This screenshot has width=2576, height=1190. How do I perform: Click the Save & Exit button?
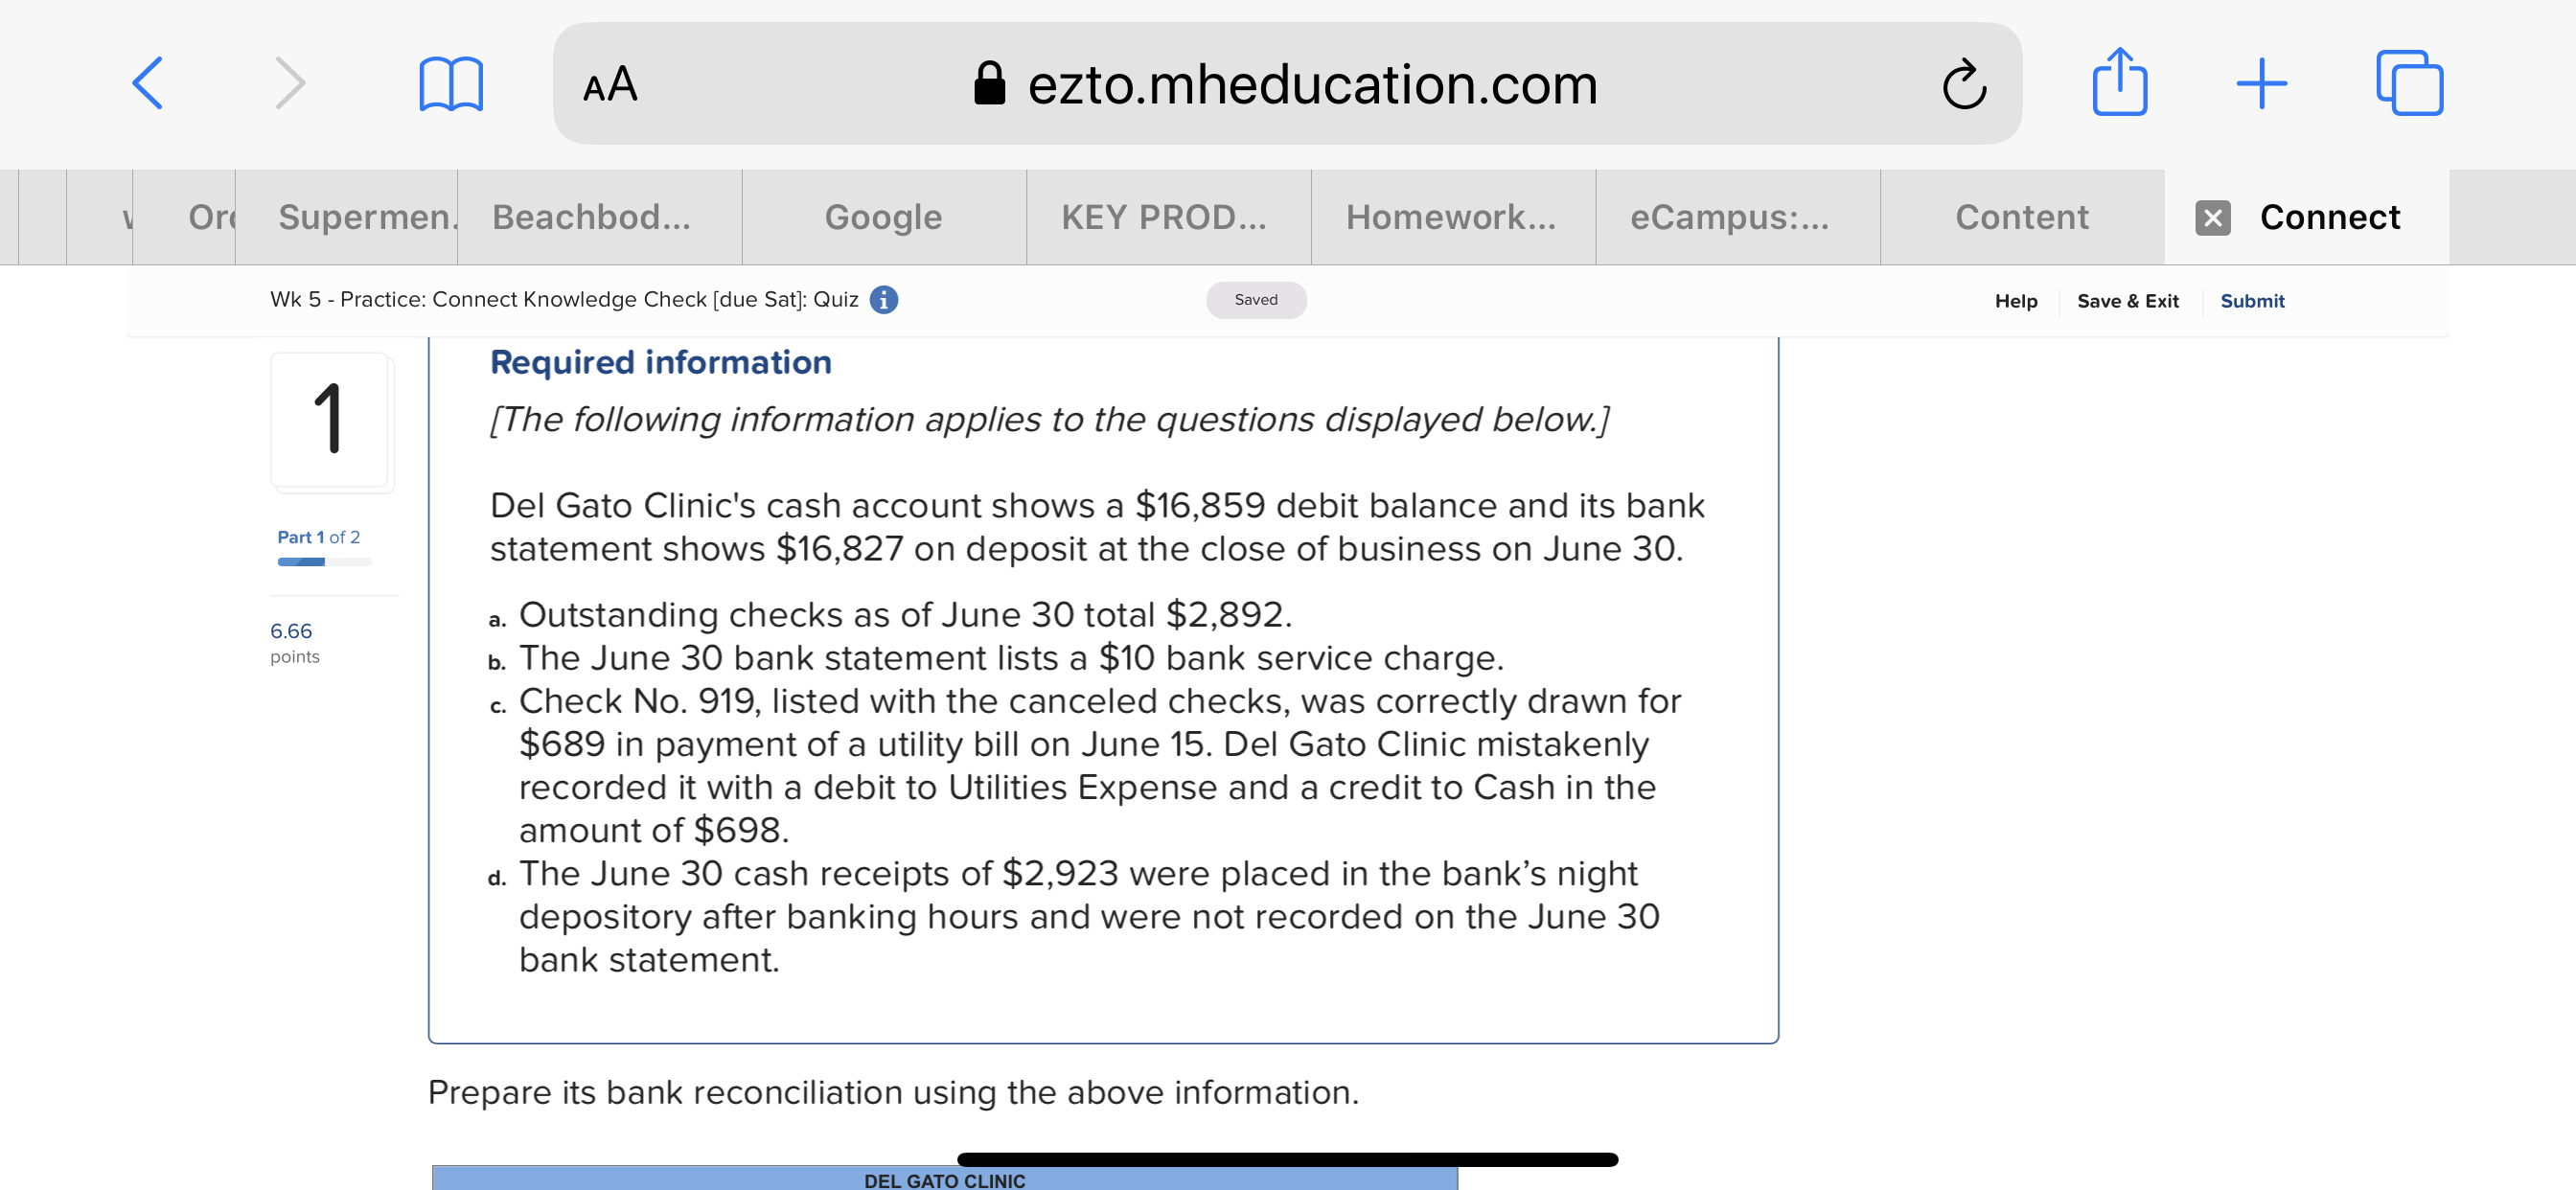pos(2127,301)
